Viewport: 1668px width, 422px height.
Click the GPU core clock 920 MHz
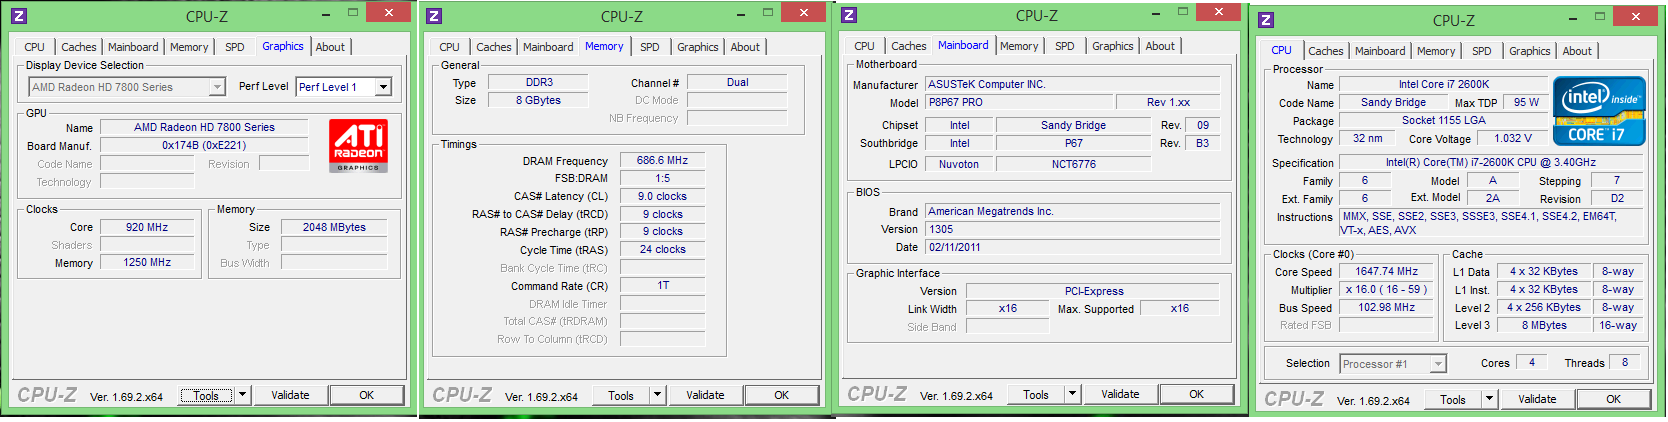click(147, 227)
